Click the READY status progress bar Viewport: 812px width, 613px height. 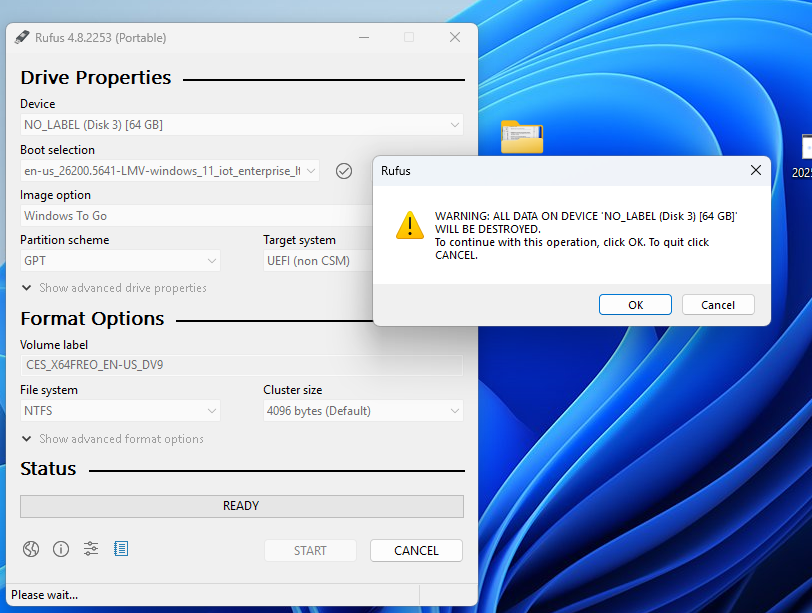pyautogui.click(x=242, y=506)
